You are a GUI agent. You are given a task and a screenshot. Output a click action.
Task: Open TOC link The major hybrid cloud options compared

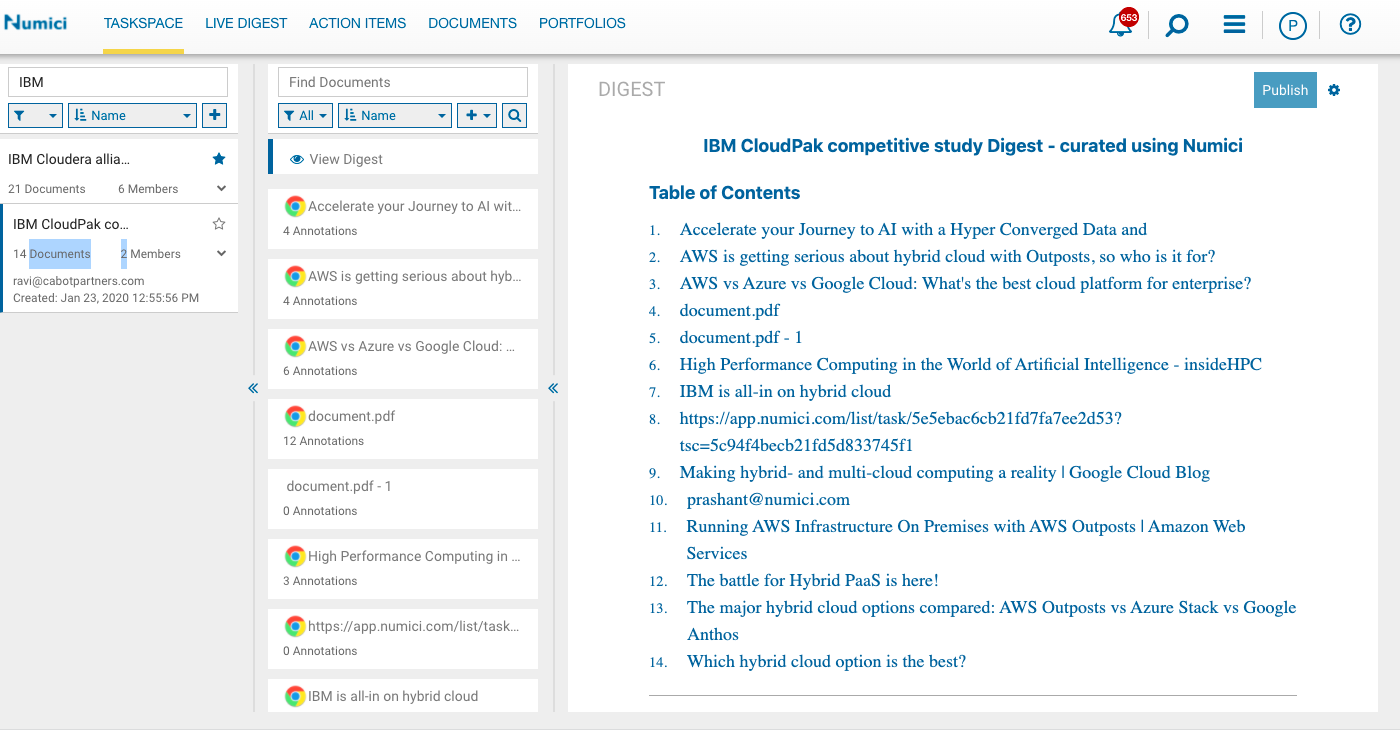coord(991,620)
